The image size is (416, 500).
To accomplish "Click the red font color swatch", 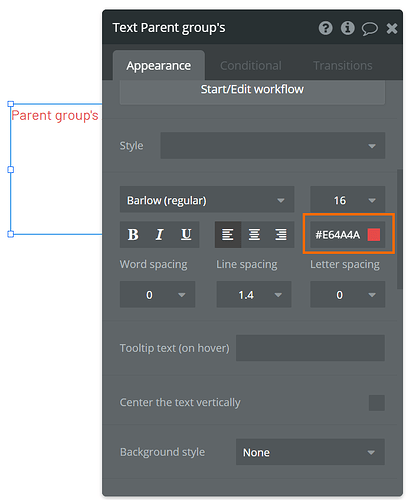I will pyautogui.click(x=374, y=235).
